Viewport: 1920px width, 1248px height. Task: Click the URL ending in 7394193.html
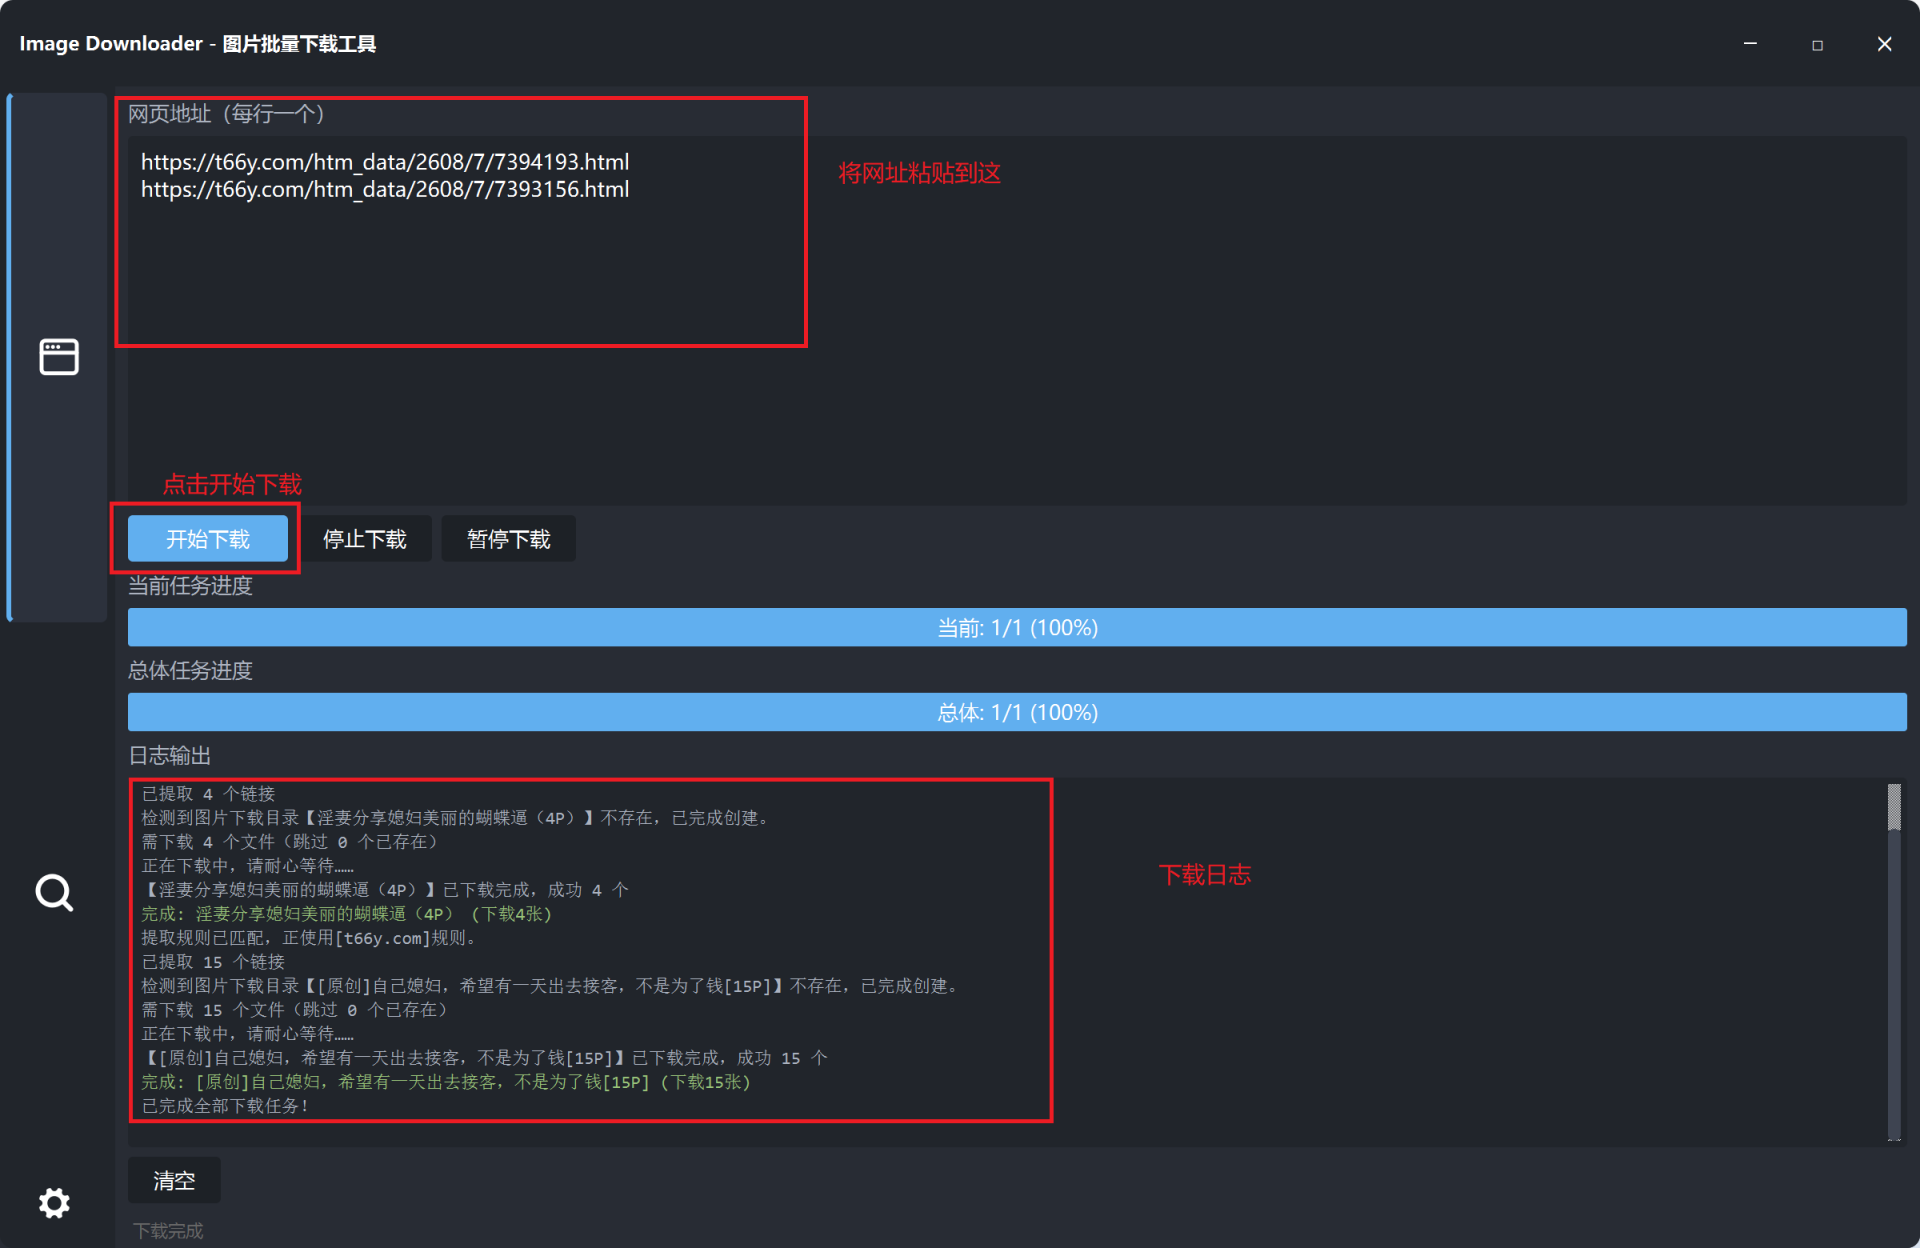click(x=385, y=162)
